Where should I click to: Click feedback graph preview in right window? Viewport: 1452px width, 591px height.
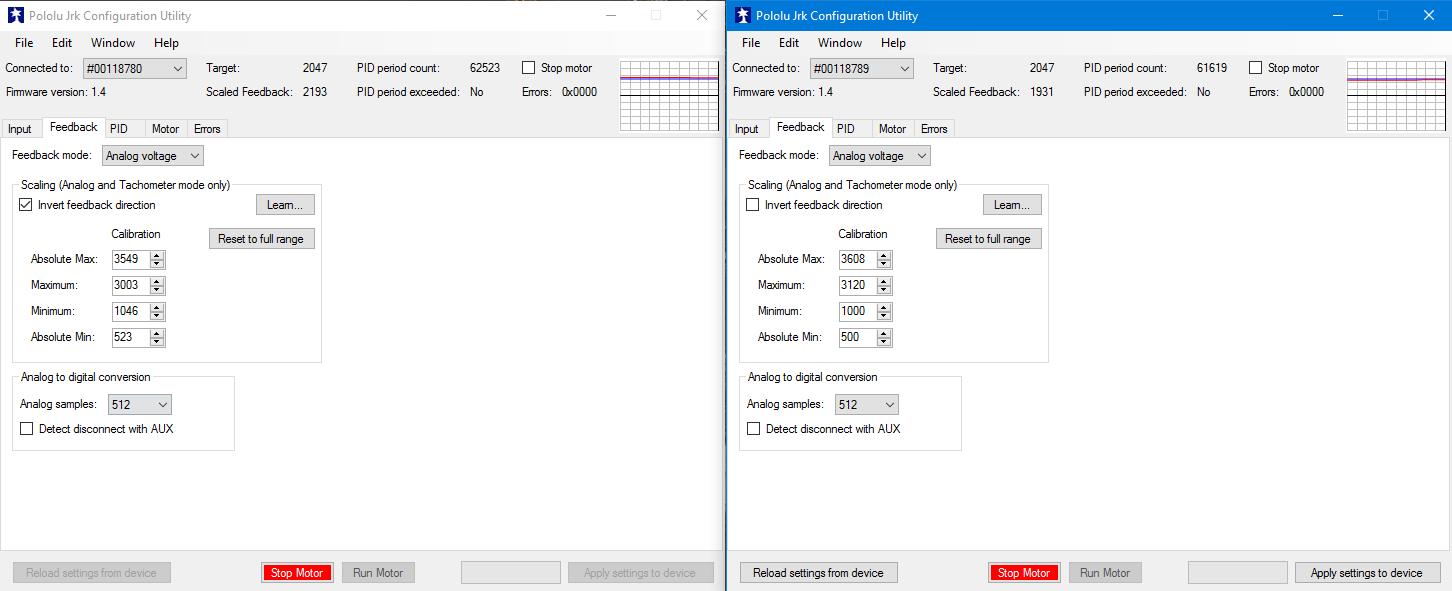tap(1396, 96)
